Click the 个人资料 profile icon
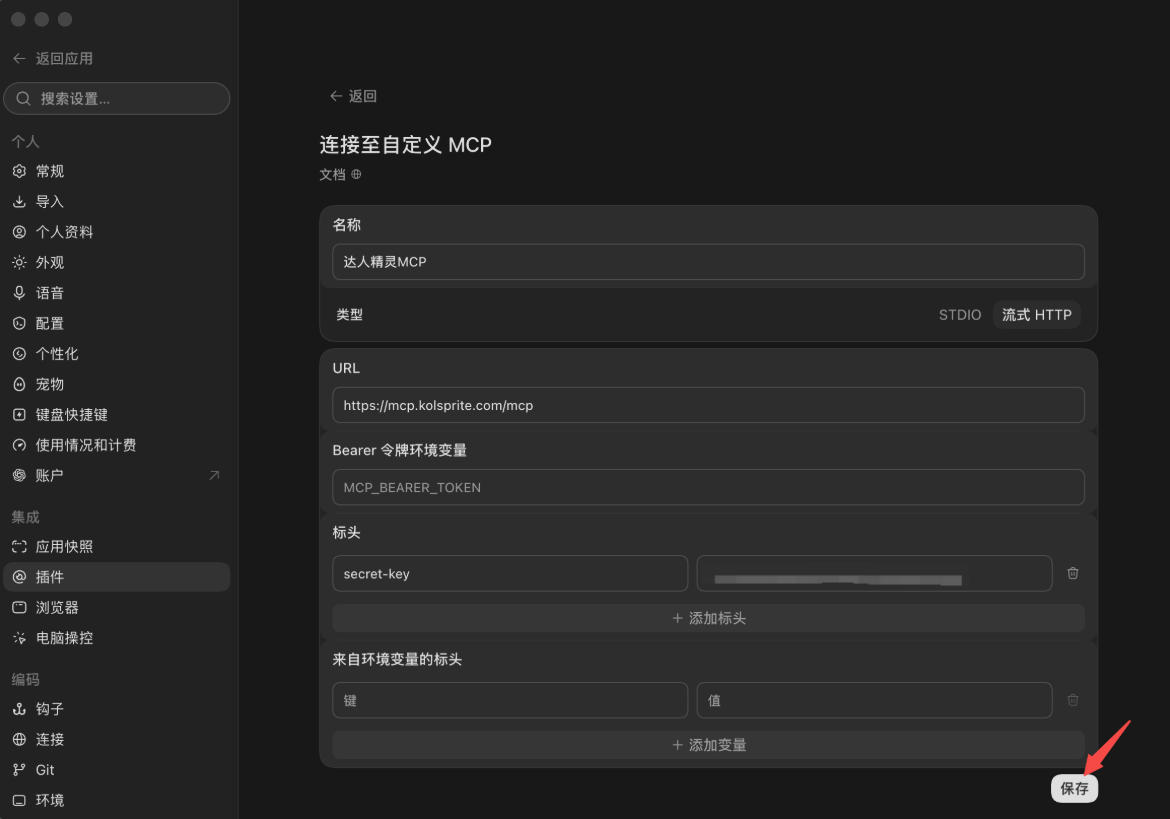Viewport: 1170px width, 819px height. (x=19, y=232)
